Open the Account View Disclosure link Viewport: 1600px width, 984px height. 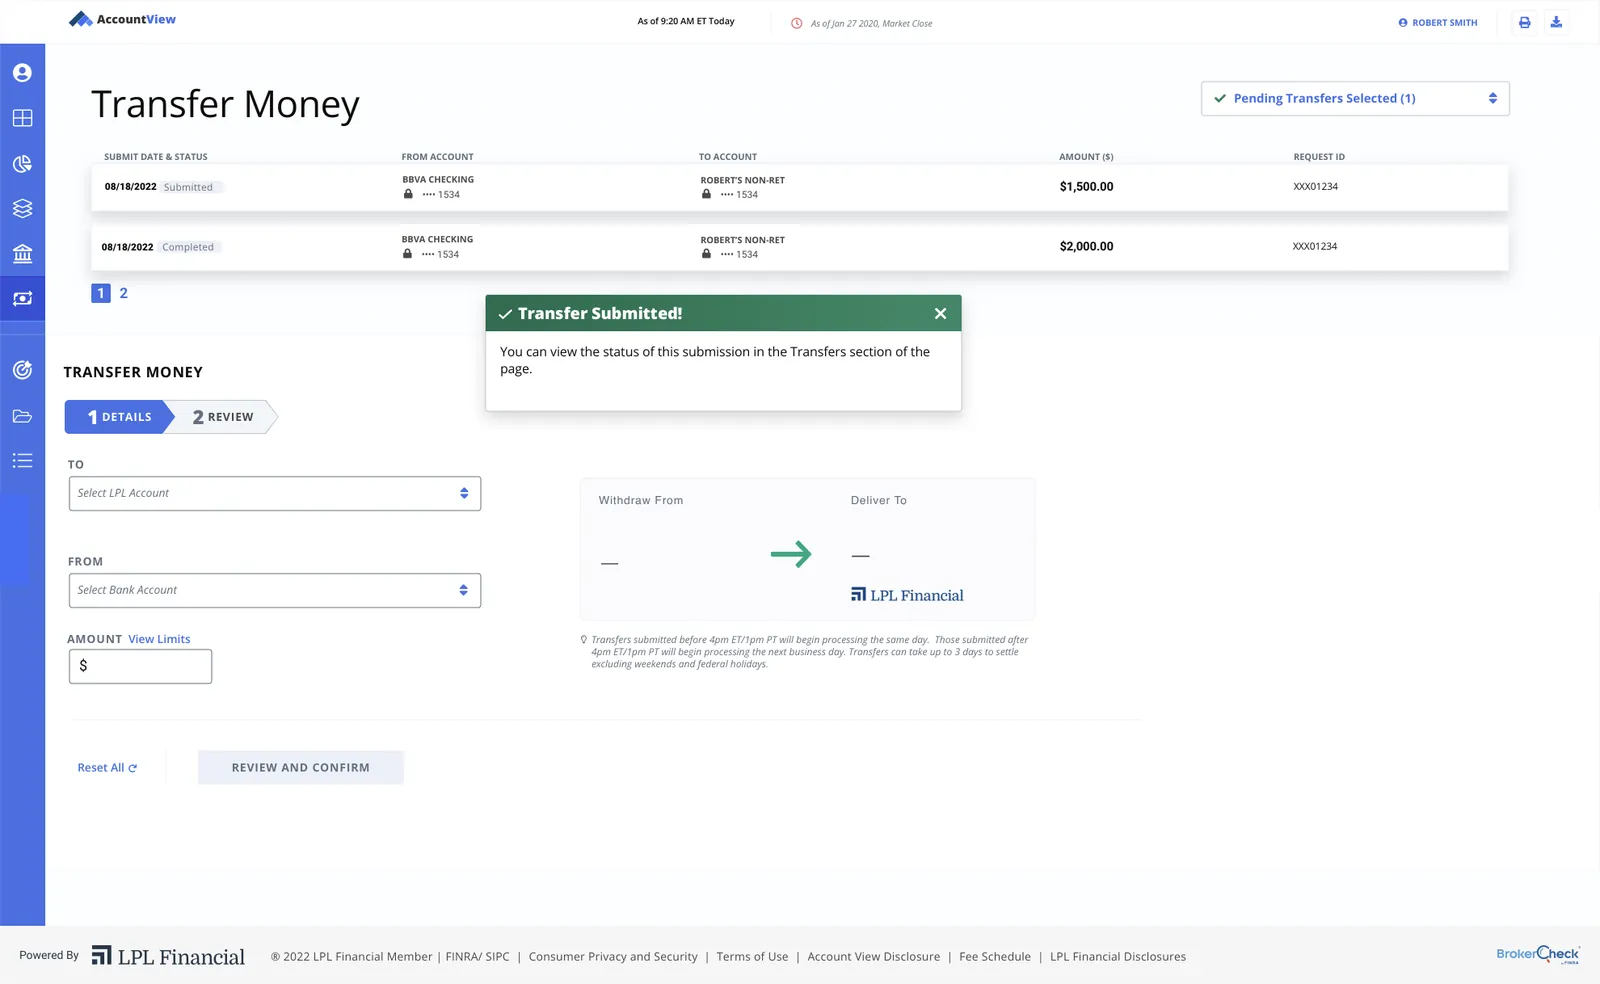point(874,957)
